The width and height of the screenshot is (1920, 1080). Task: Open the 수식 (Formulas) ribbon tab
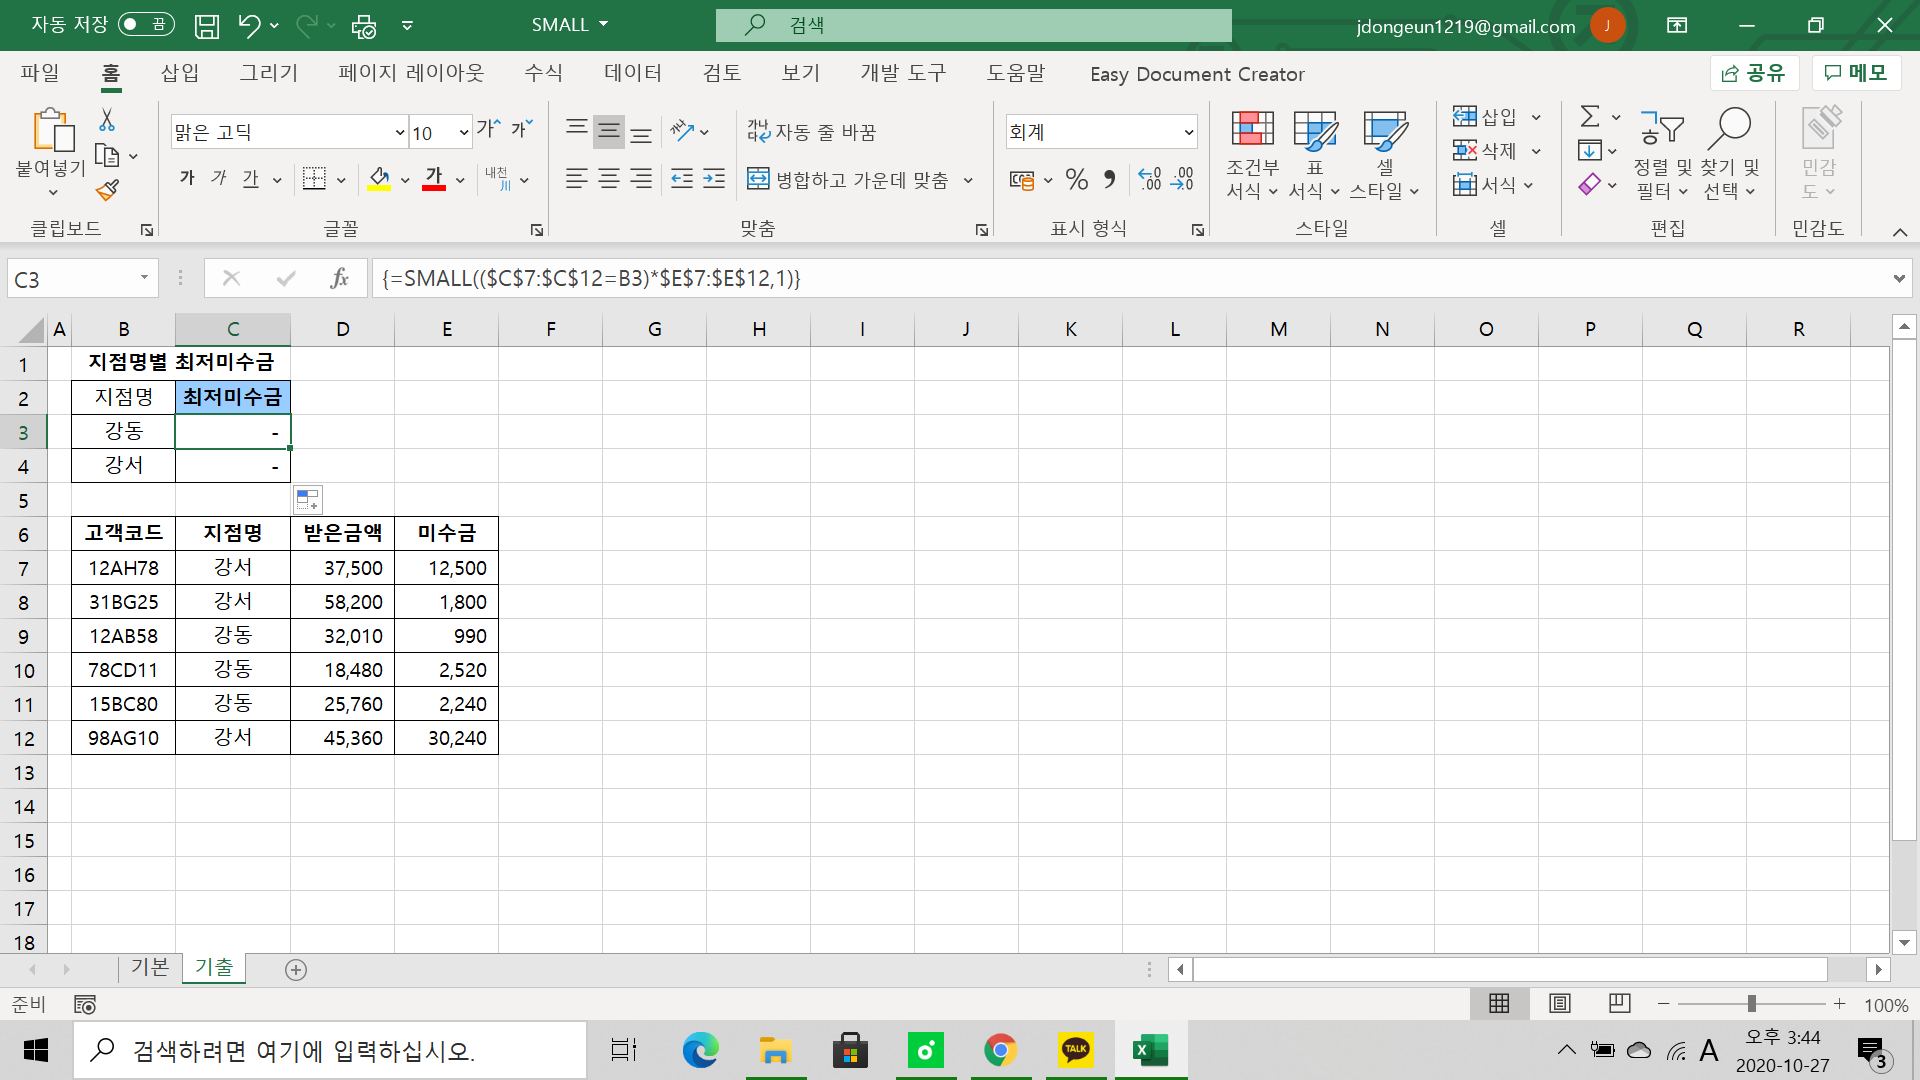click(543, 73)
